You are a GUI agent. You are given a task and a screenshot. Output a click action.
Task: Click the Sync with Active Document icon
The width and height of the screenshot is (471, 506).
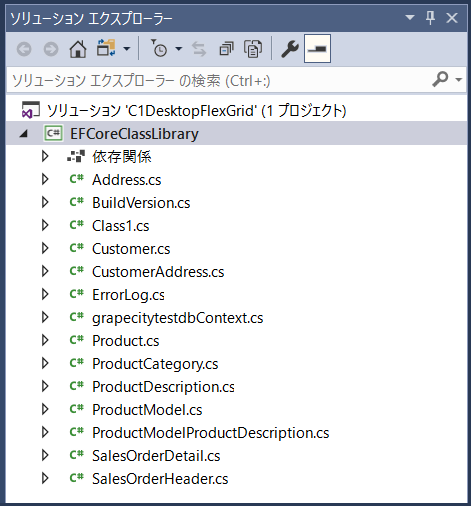pyautogui.click(x=199, y=49)
